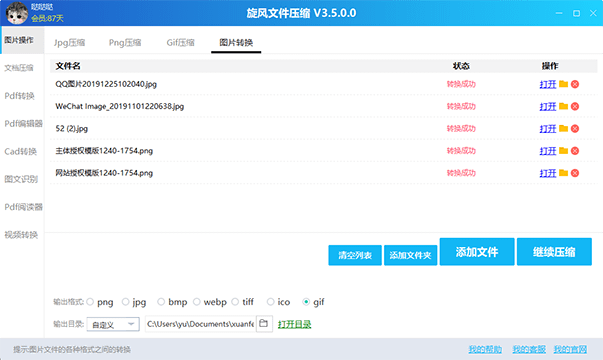Viewport: 603px width, 360px height.
Task: Switch to Jpg压缩 tab
Action: click(69, 42)
